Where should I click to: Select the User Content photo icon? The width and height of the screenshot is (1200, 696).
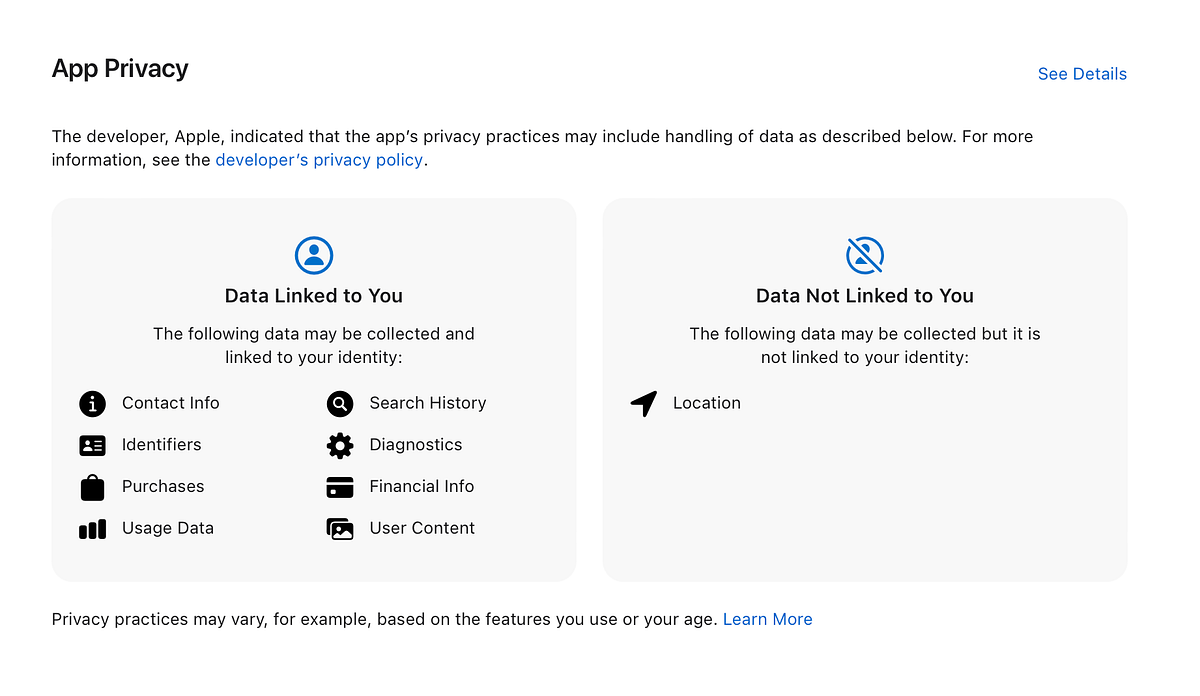[x=340, y=528]
